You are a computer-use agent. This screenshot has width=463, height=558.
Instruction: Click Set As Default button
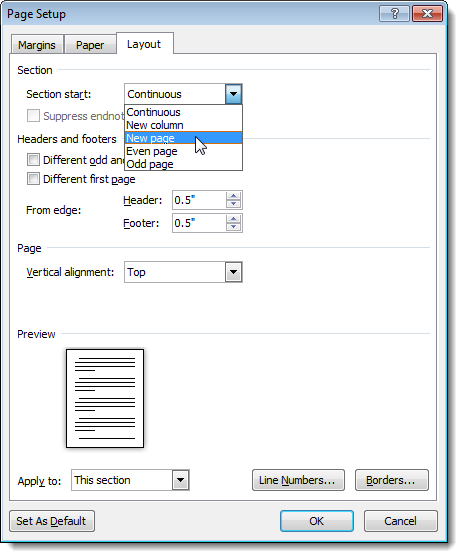52,521
